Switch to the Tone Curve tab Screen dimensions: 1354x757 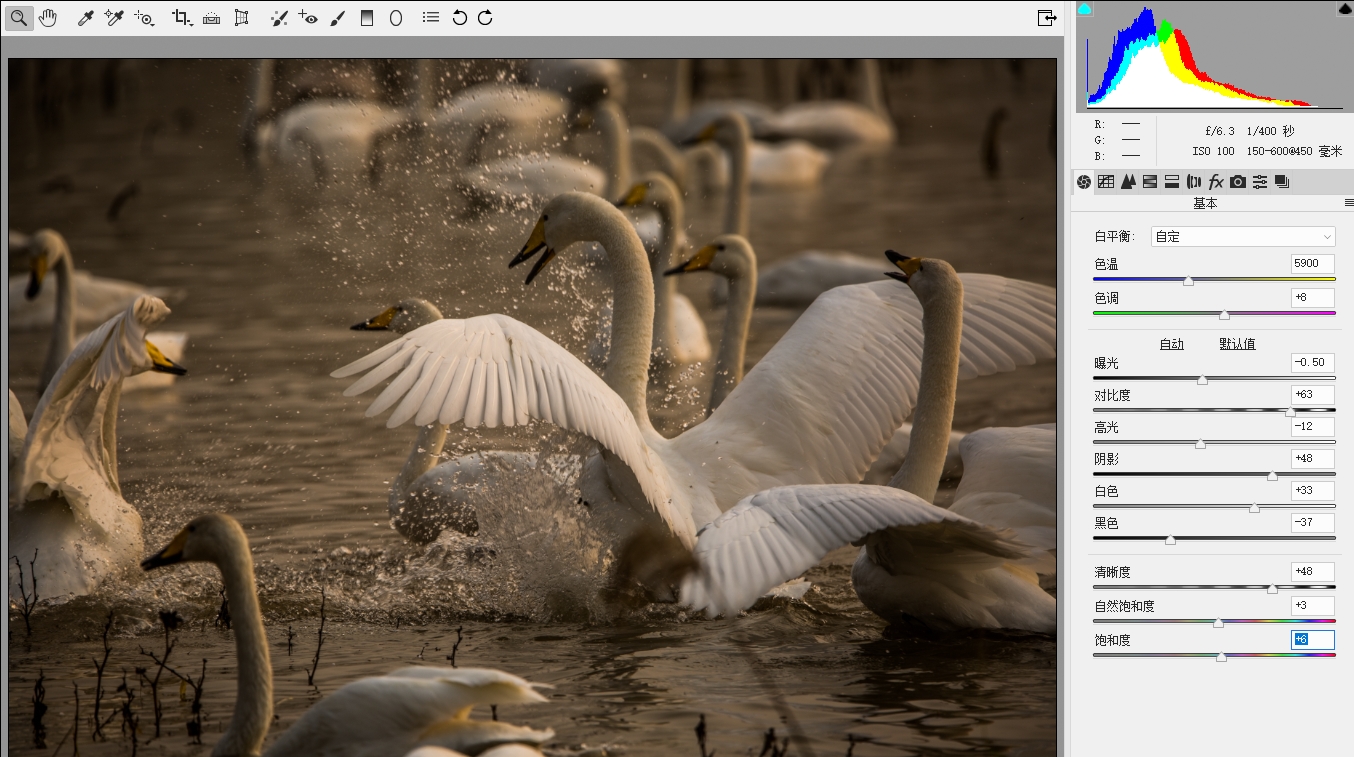pos(1106,182)
